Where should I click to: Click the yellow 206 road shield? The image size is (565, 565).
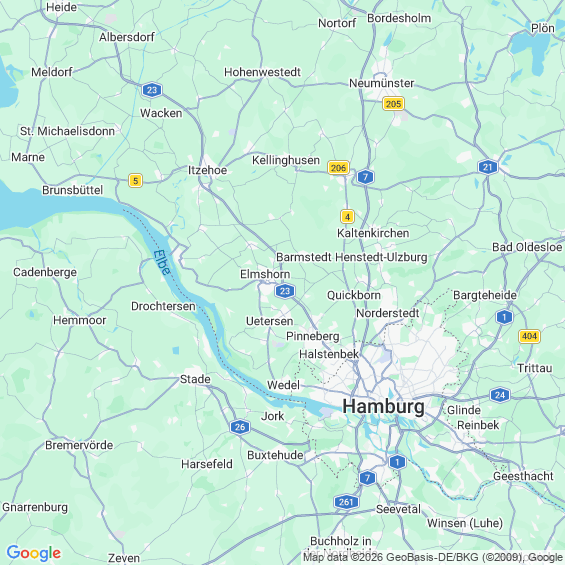(338, 168)
